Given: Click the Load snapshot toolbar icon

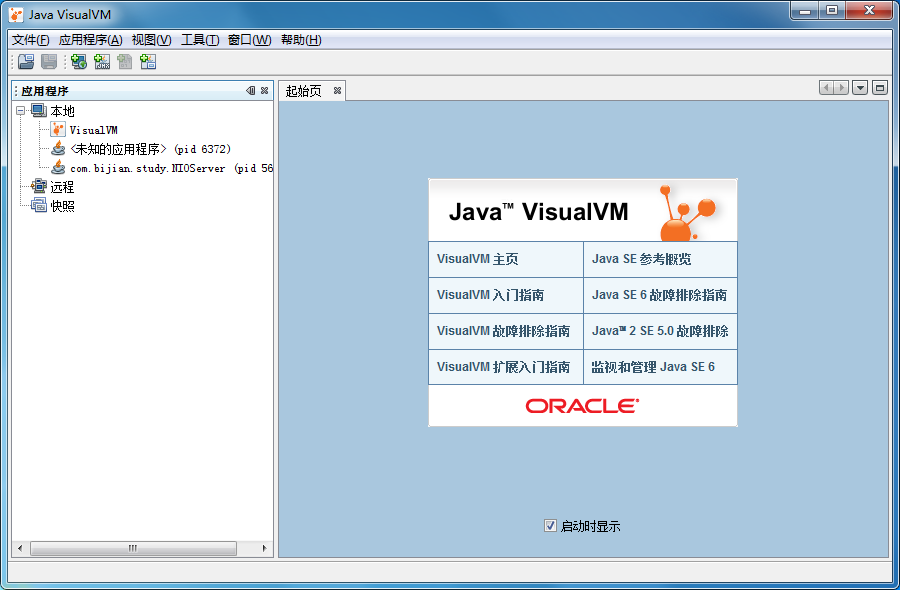Looking at the screenshot, I should [x=26, y=61].
